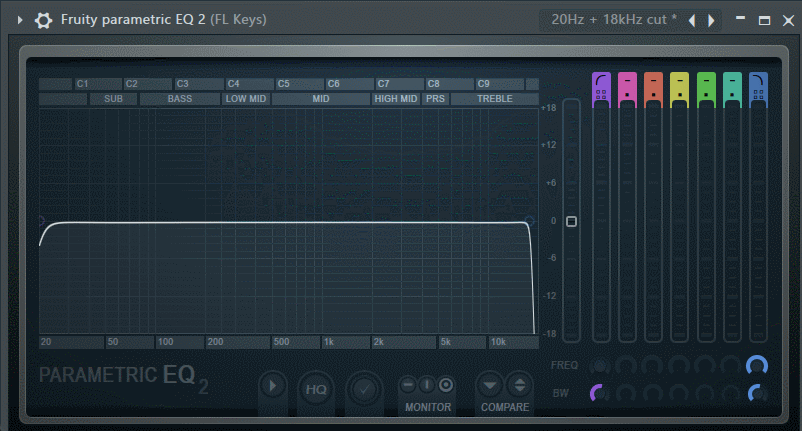This screenshot has height=431, width=802.
Task: Click the slope order icon on blue band 7
Action: click(x=759, y=95)
